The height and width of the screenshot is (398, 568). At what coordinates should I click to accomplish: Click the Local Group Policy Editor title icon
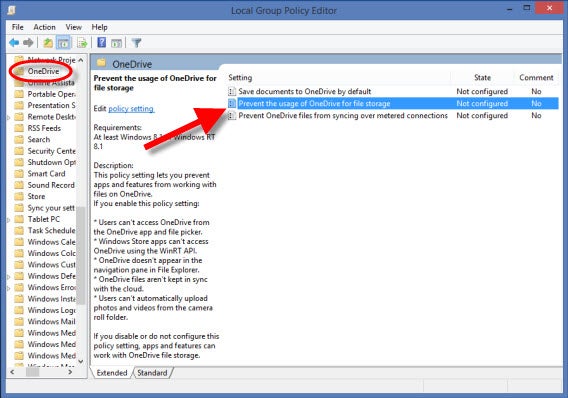pyautogui.click(x=11, y=10)
